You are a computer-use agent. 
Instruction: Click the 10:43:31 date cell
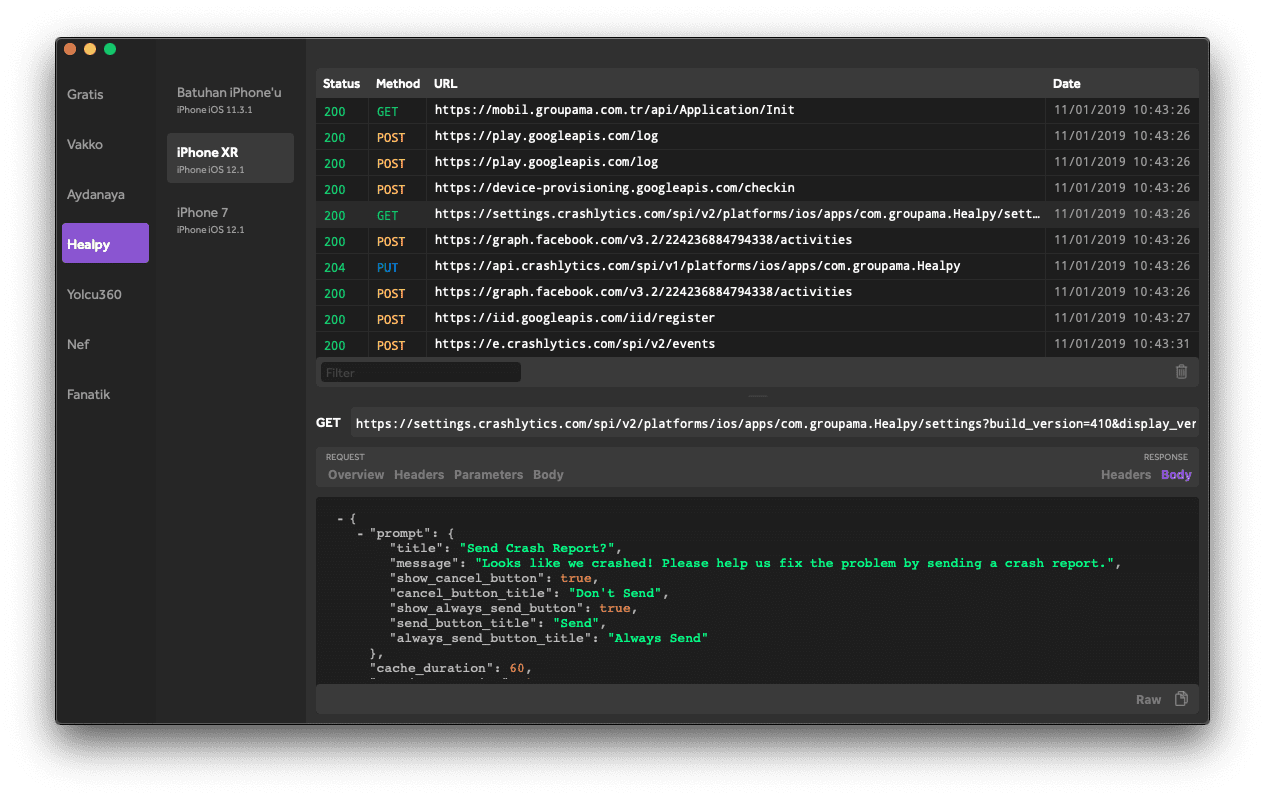(1122, 345)
